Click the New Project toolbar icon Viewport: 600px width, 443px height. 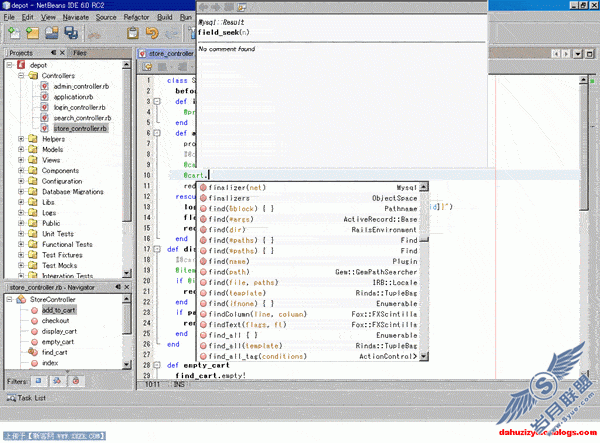[32, 33]
